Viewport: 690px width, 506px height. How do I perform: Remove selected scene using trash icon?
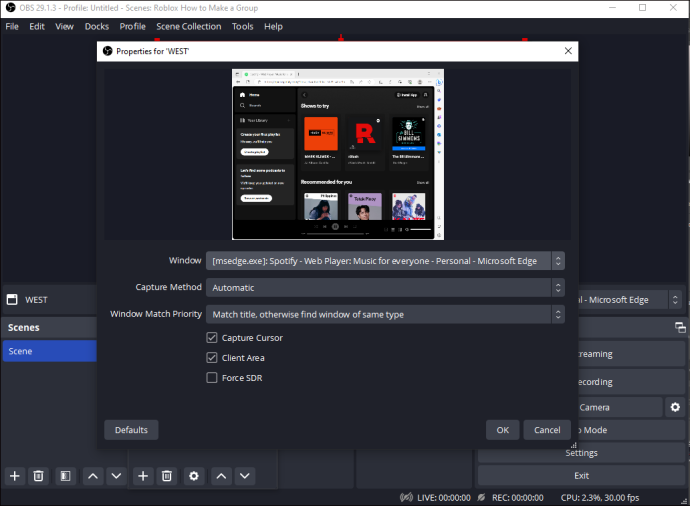click(38, 476)
